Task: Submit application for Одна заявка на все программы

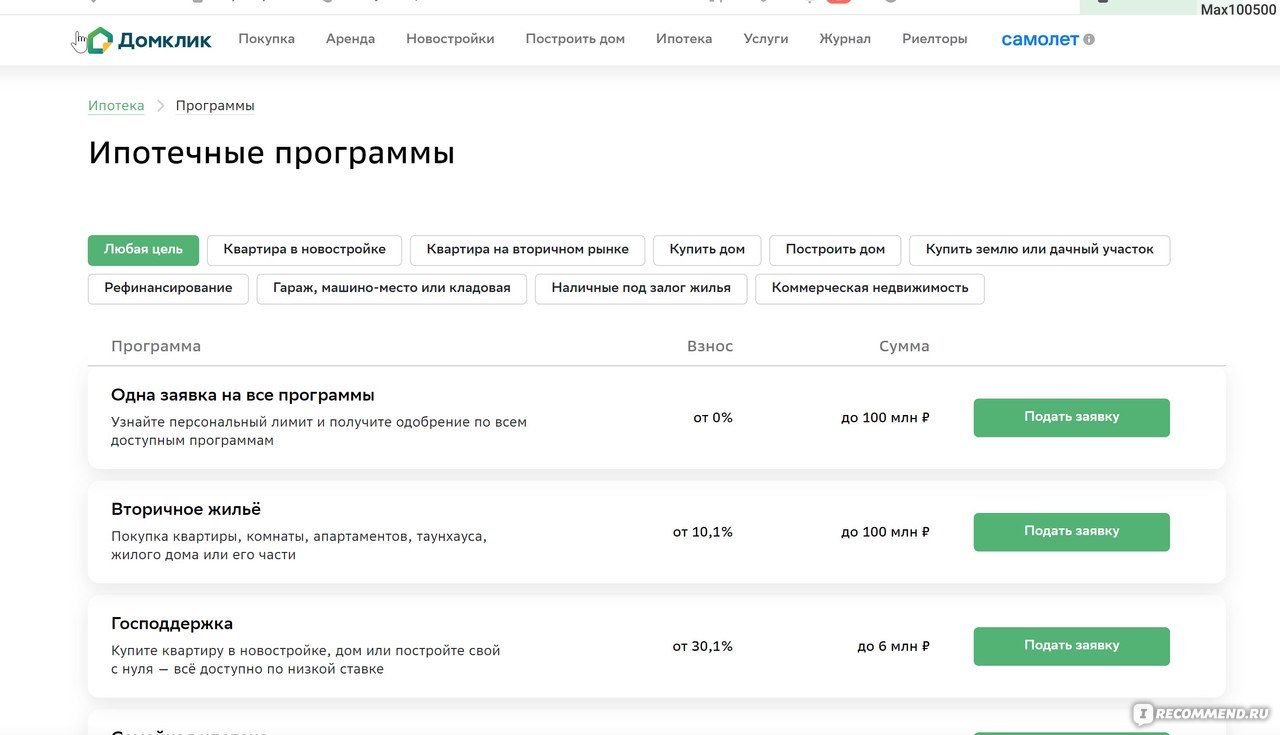Action: pyautogui.click(x=1072, y=418)
